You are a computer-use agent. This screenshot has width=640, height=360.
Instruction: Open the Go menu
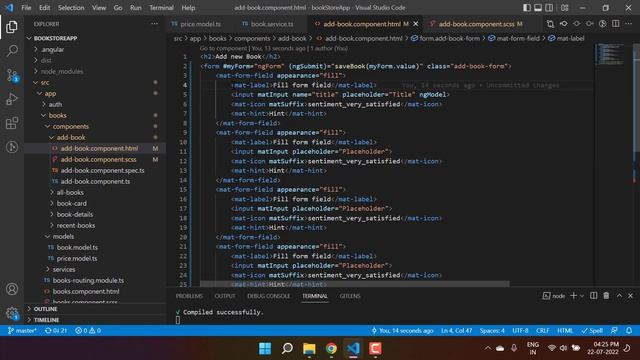(118, 8)
